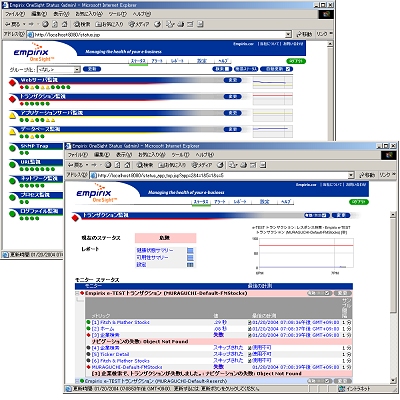Open the [1] Fitch & Mather Stocks link
Image resolution: width=400 pixels, height=400 pixels.
coord(121,322)
